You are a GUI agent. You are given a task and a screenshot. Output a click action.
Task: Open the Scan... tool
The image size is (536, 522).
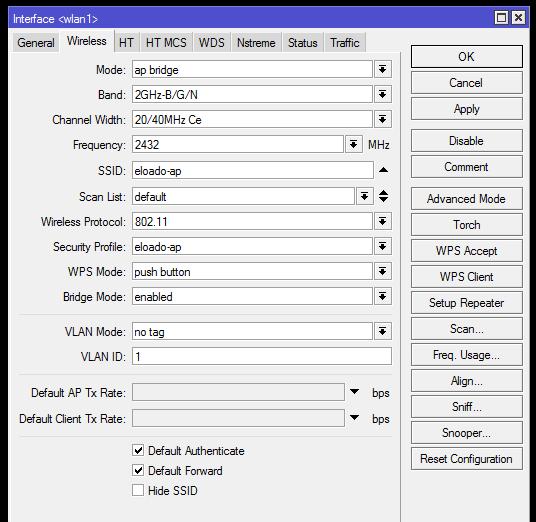point(467,329)
